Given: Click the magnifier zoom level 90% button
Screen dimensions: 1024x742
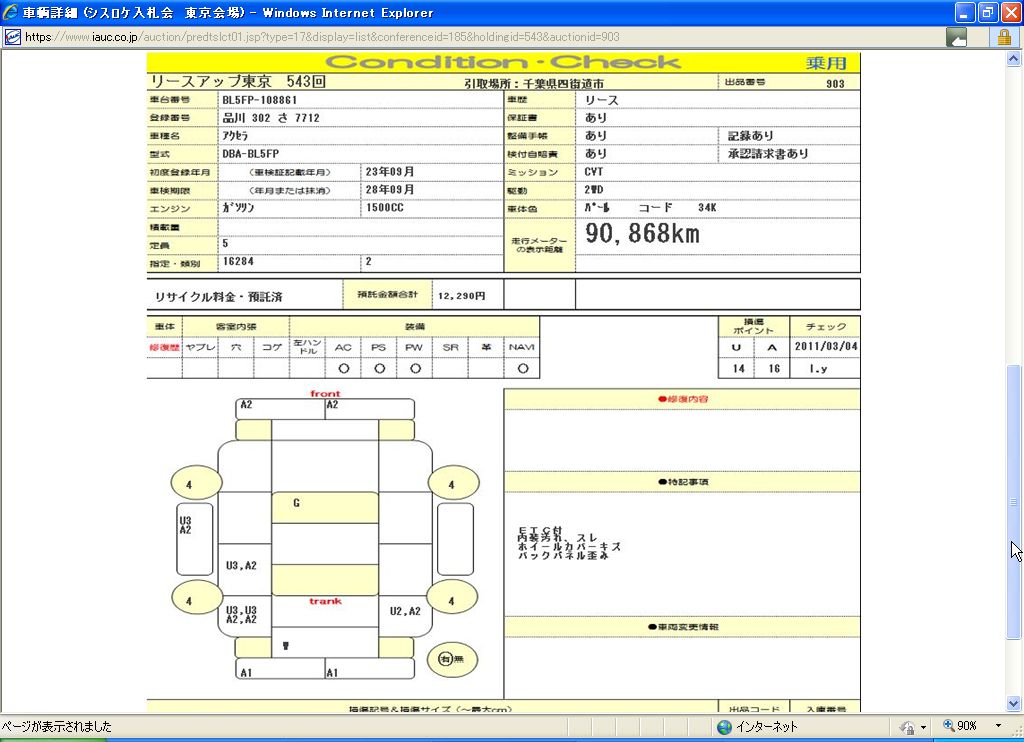Looking at the screenshot, I should coord(958,726).
